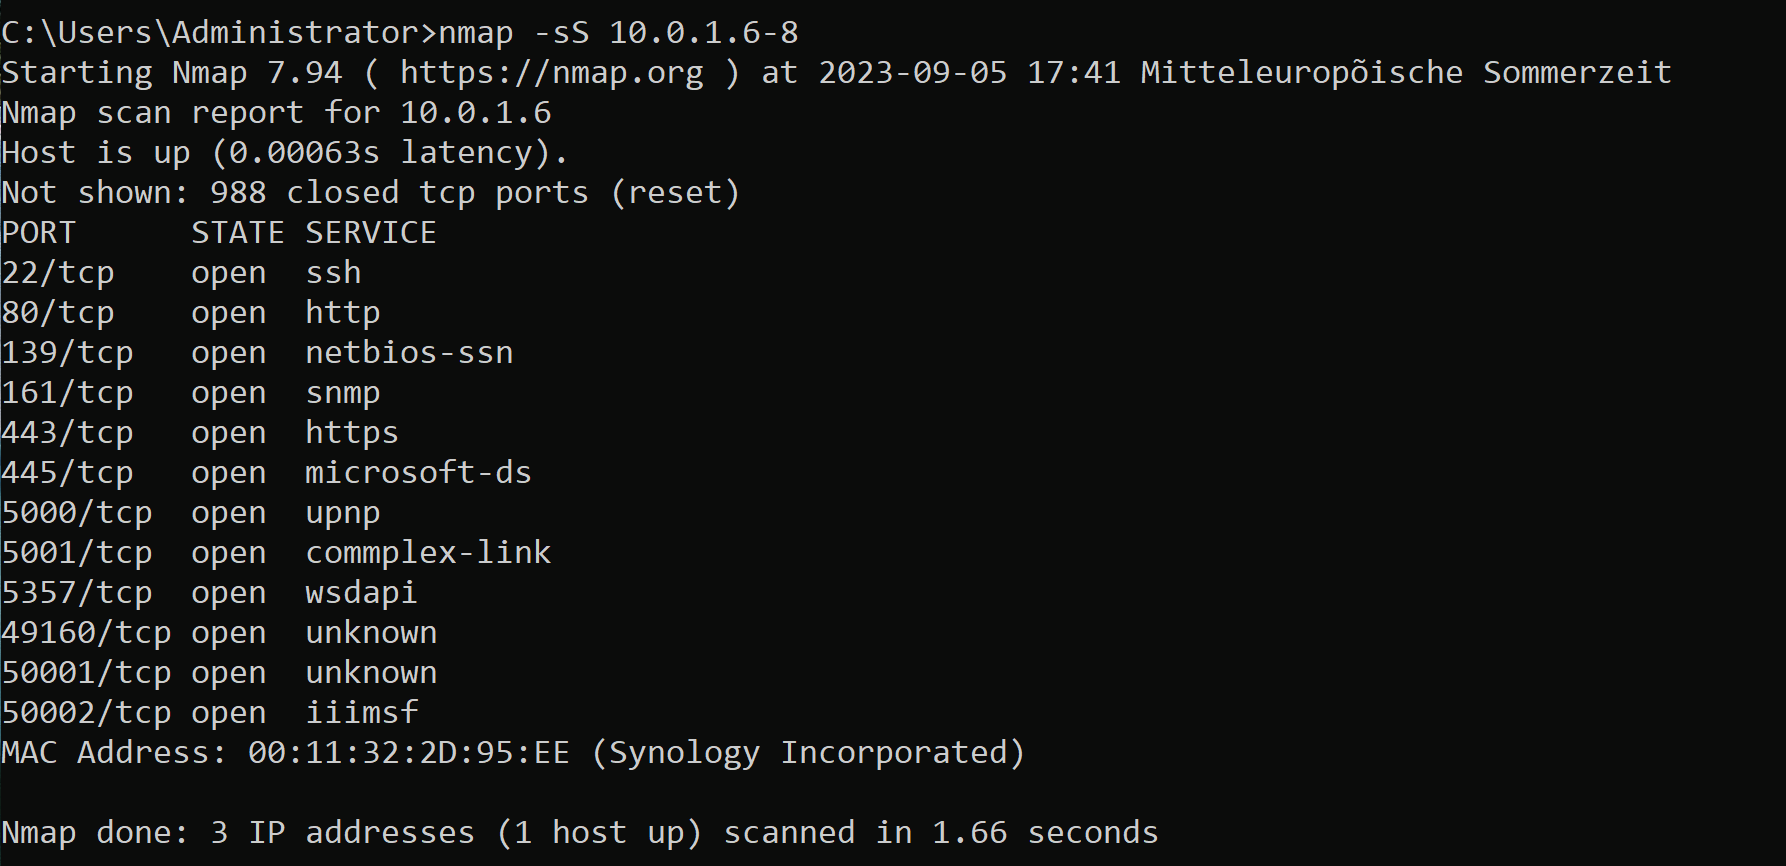Screen dimensions: 1786x866
Task: Click the microsoft-ds service name
Action: [418, 473]
